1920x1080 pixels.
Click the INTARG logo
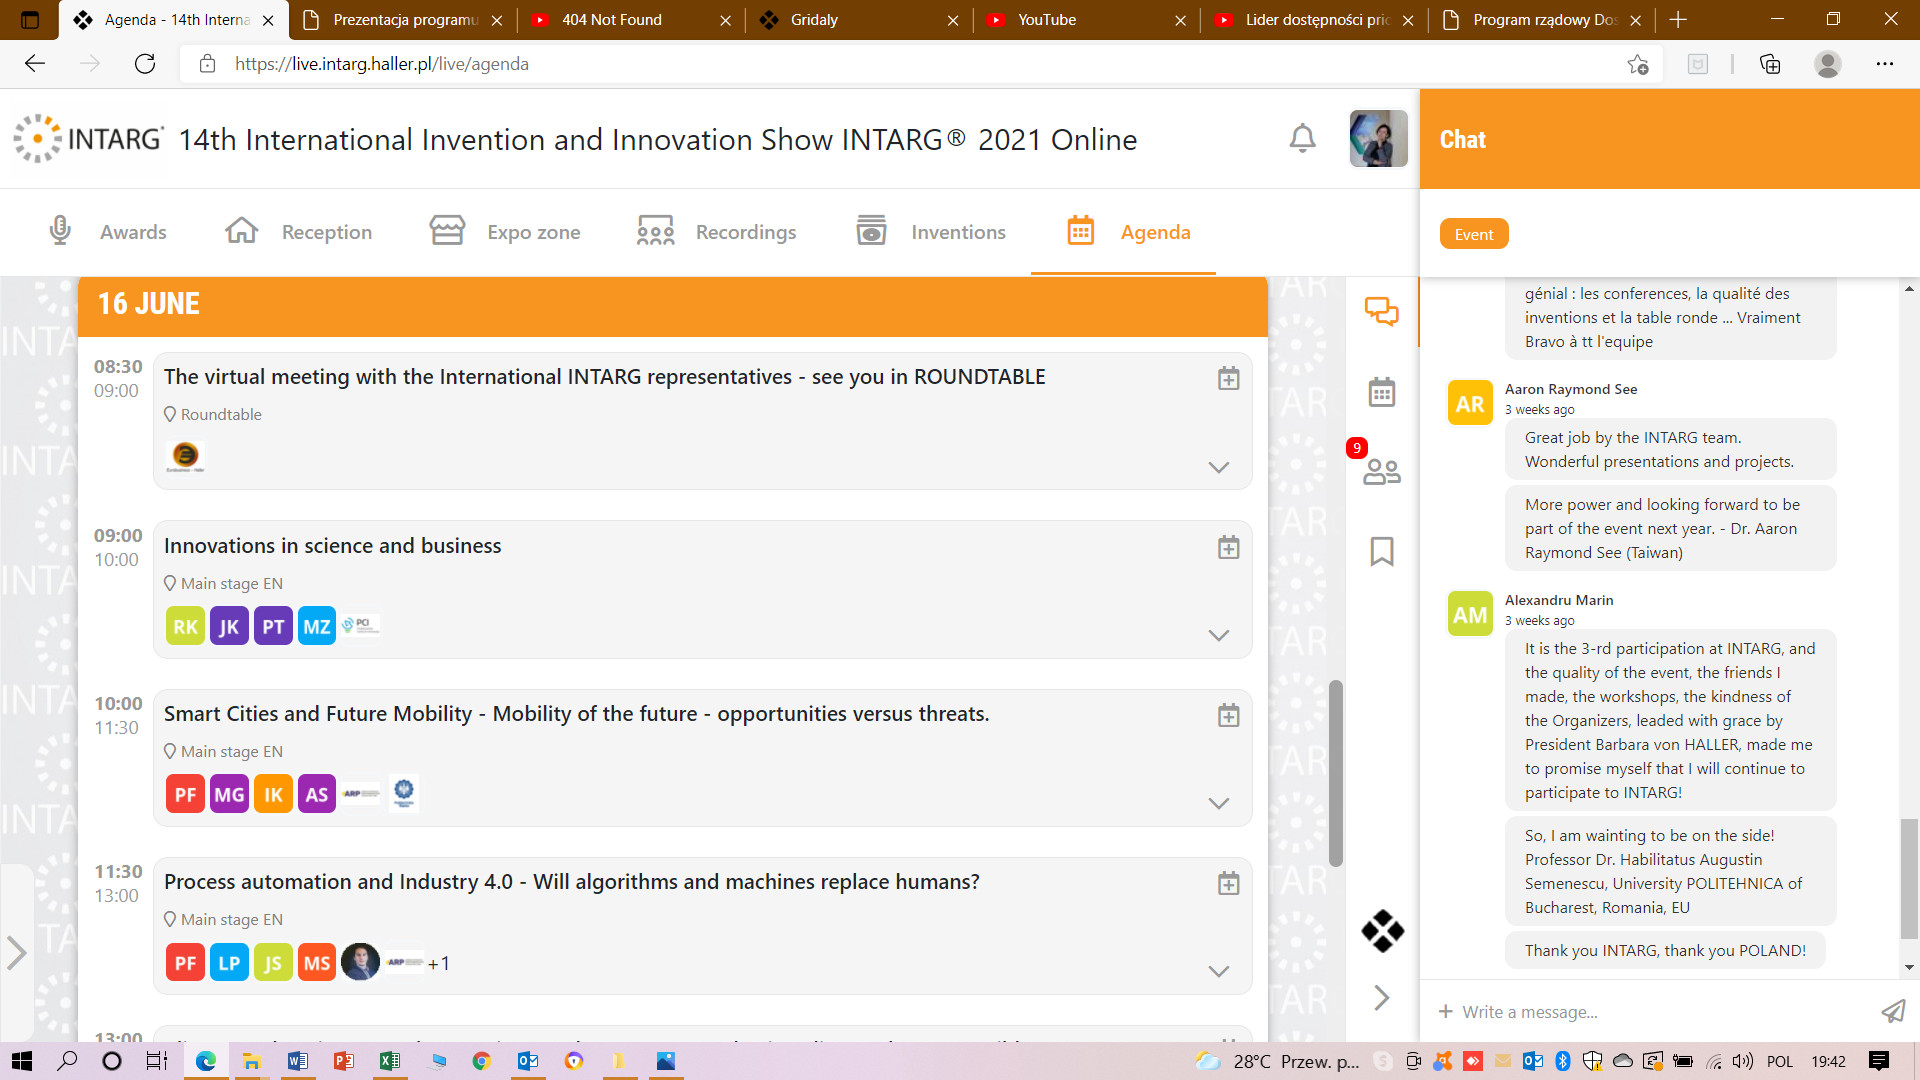(x=88, y=138)
